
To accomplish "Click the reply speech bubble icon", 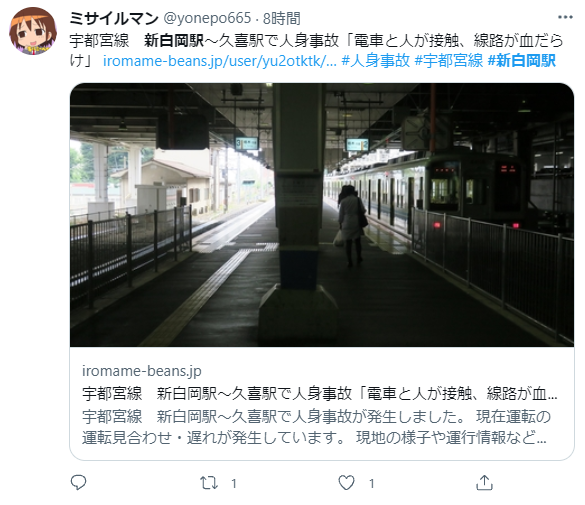I will tap(78, 483).
